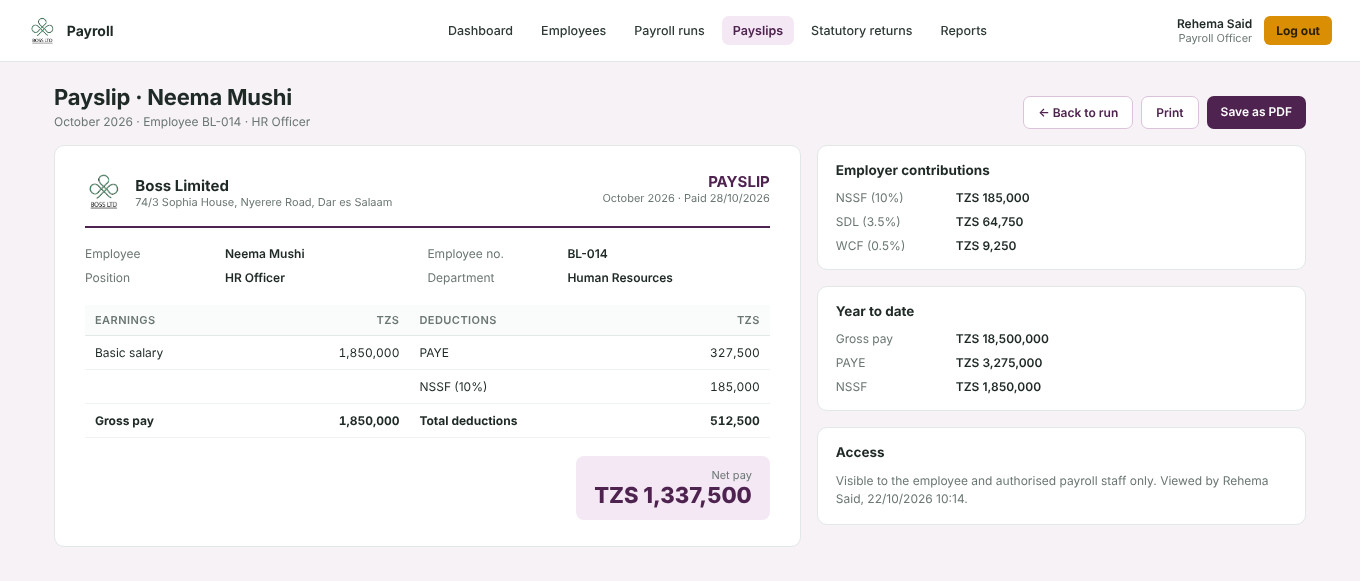Image resolution: width=1360 pixels, height=581 pixels.
Task: Click the Net pay TZS 1,337,500 box
Action: pos(673,488)
